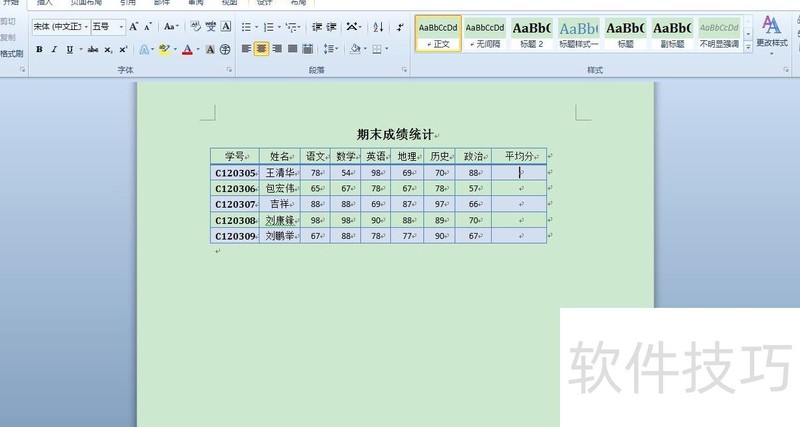Align text to the left
800x427 pixels.
[x=246, y=49]
